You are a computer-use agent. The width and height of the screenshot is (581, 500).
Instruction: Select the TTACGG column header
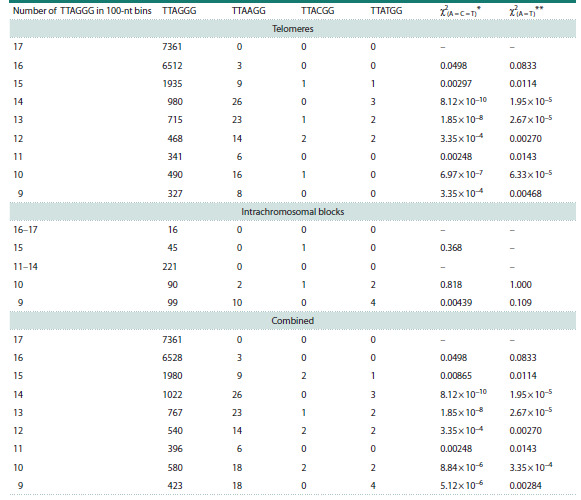pos(318,11)
